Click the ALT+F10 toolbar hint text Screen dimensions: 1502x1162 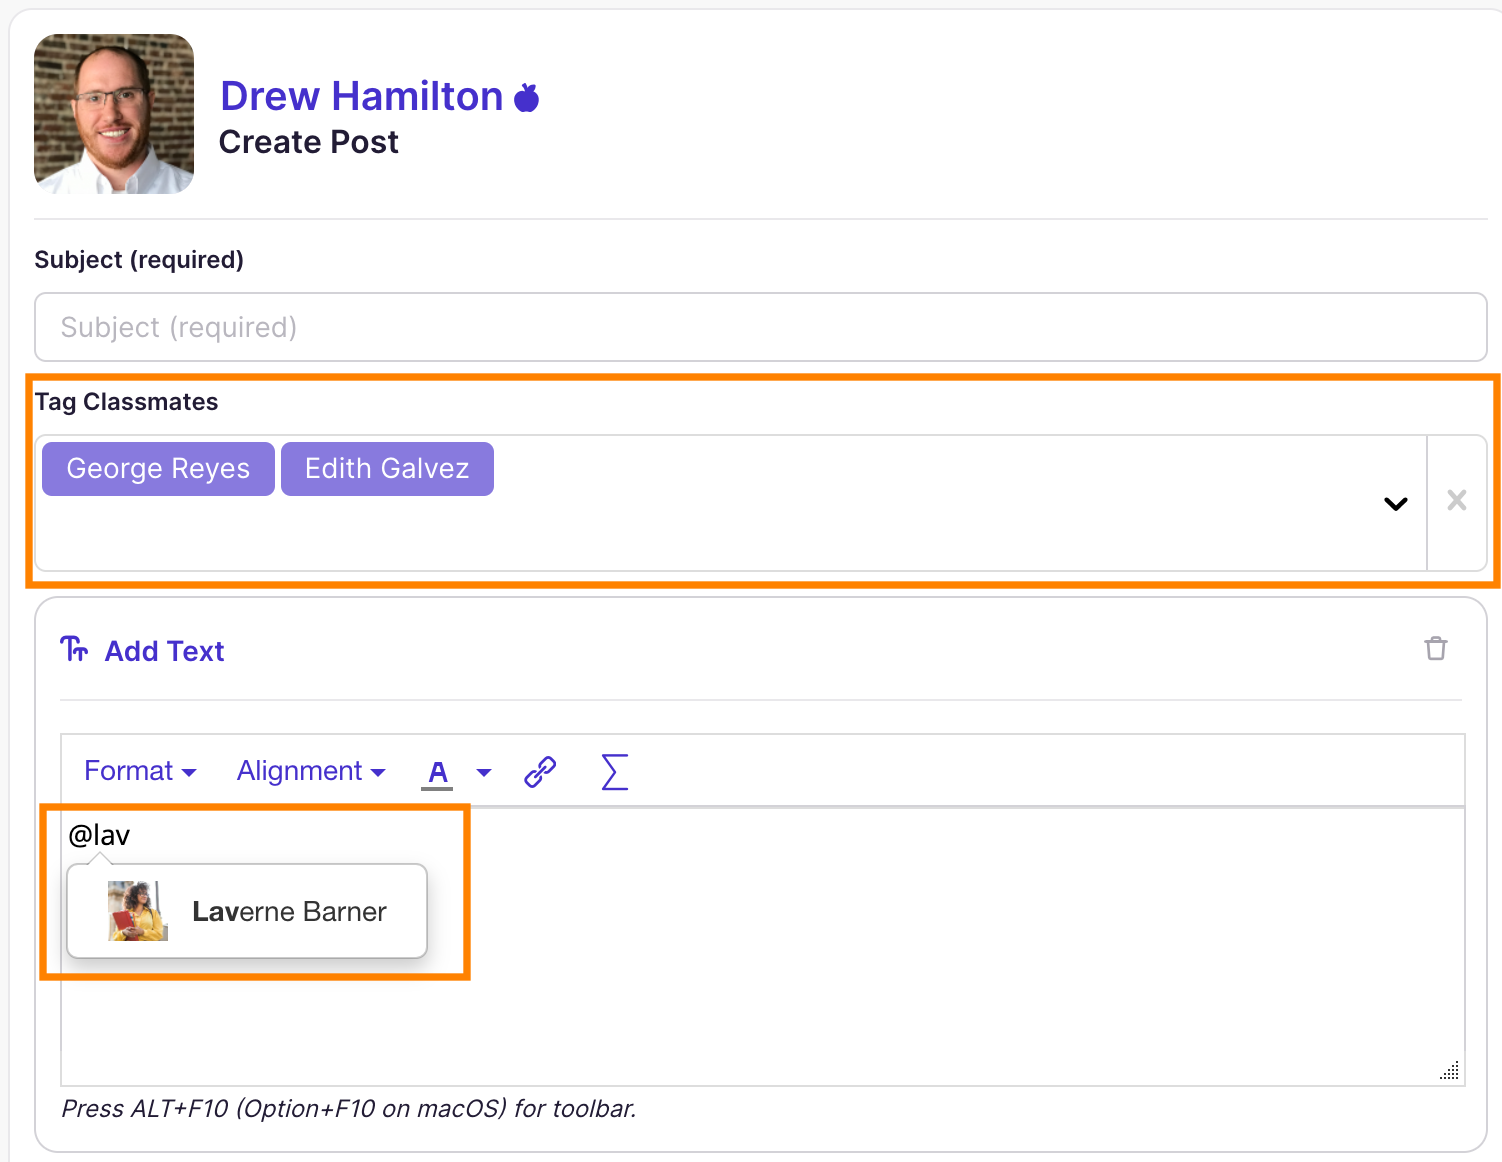(x=349, y=1109)
